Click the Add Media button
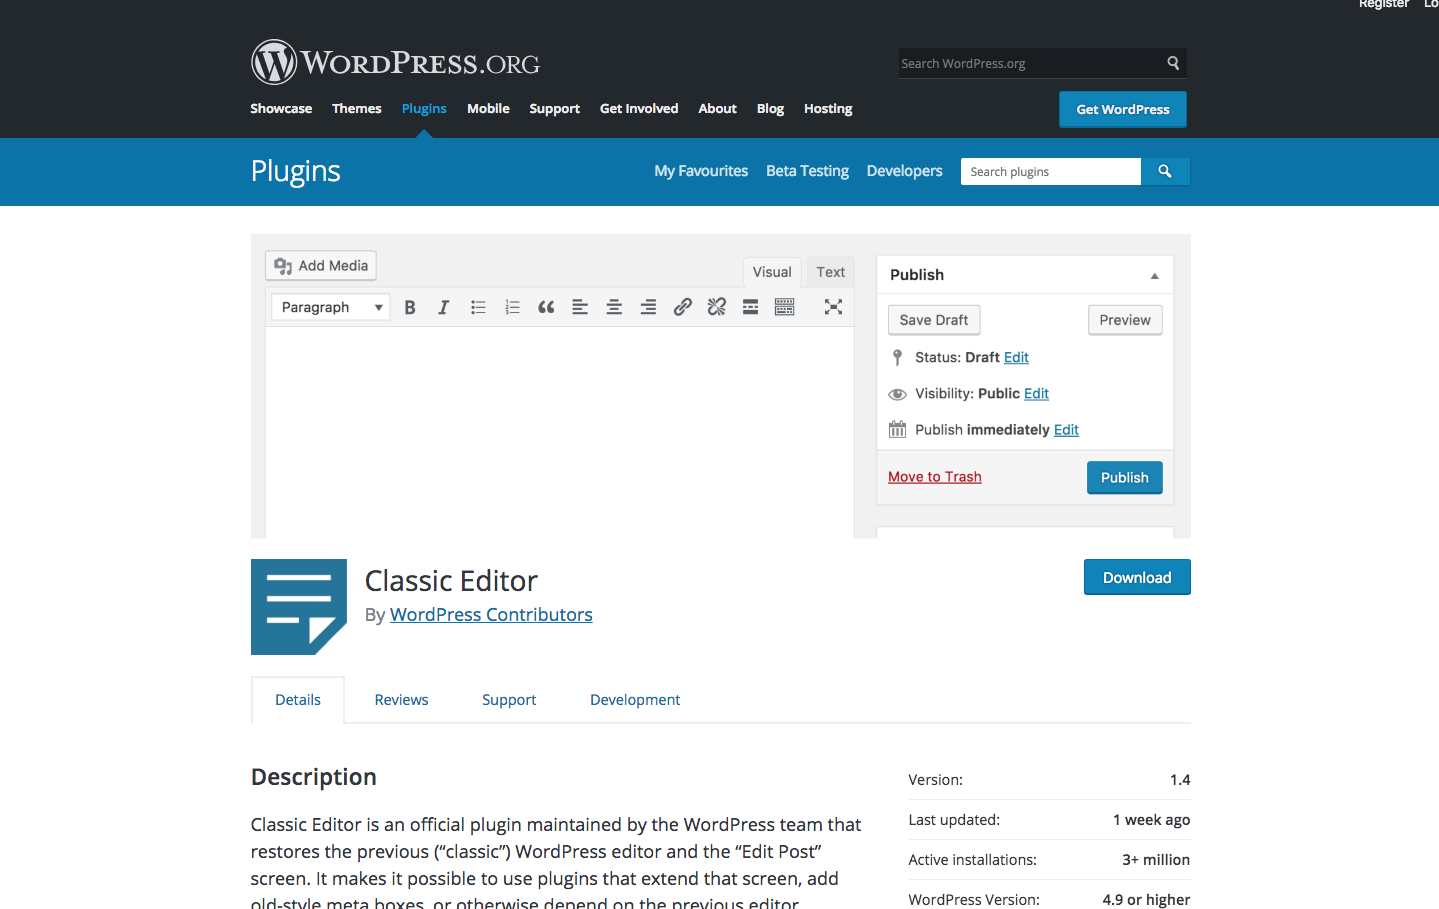This screenshot has width=1439, height=909. click(321, 266)
